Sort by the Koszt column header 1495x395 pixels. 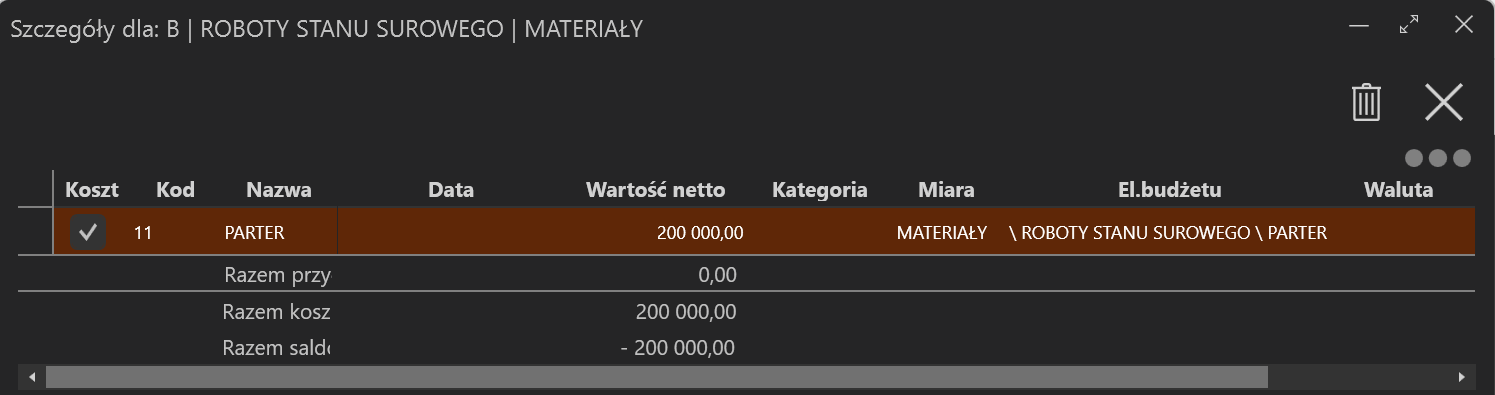point(92,189)
